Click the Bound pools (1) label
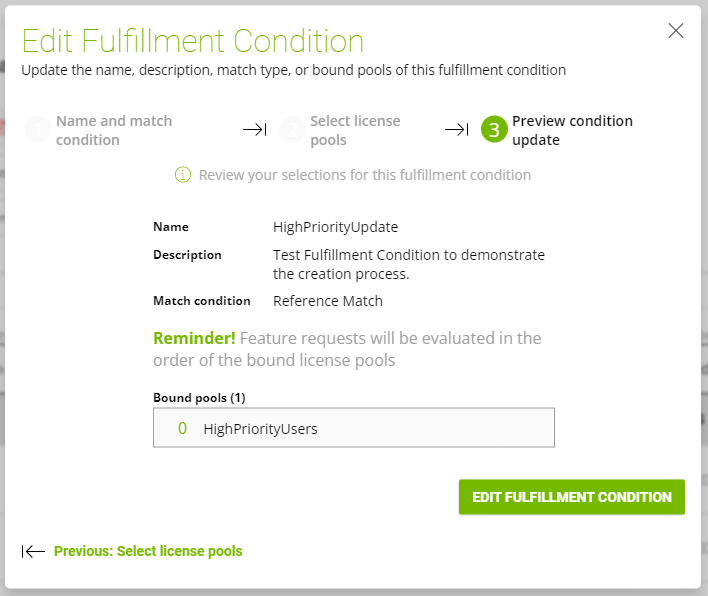The image size is (708, 596). 199,398
